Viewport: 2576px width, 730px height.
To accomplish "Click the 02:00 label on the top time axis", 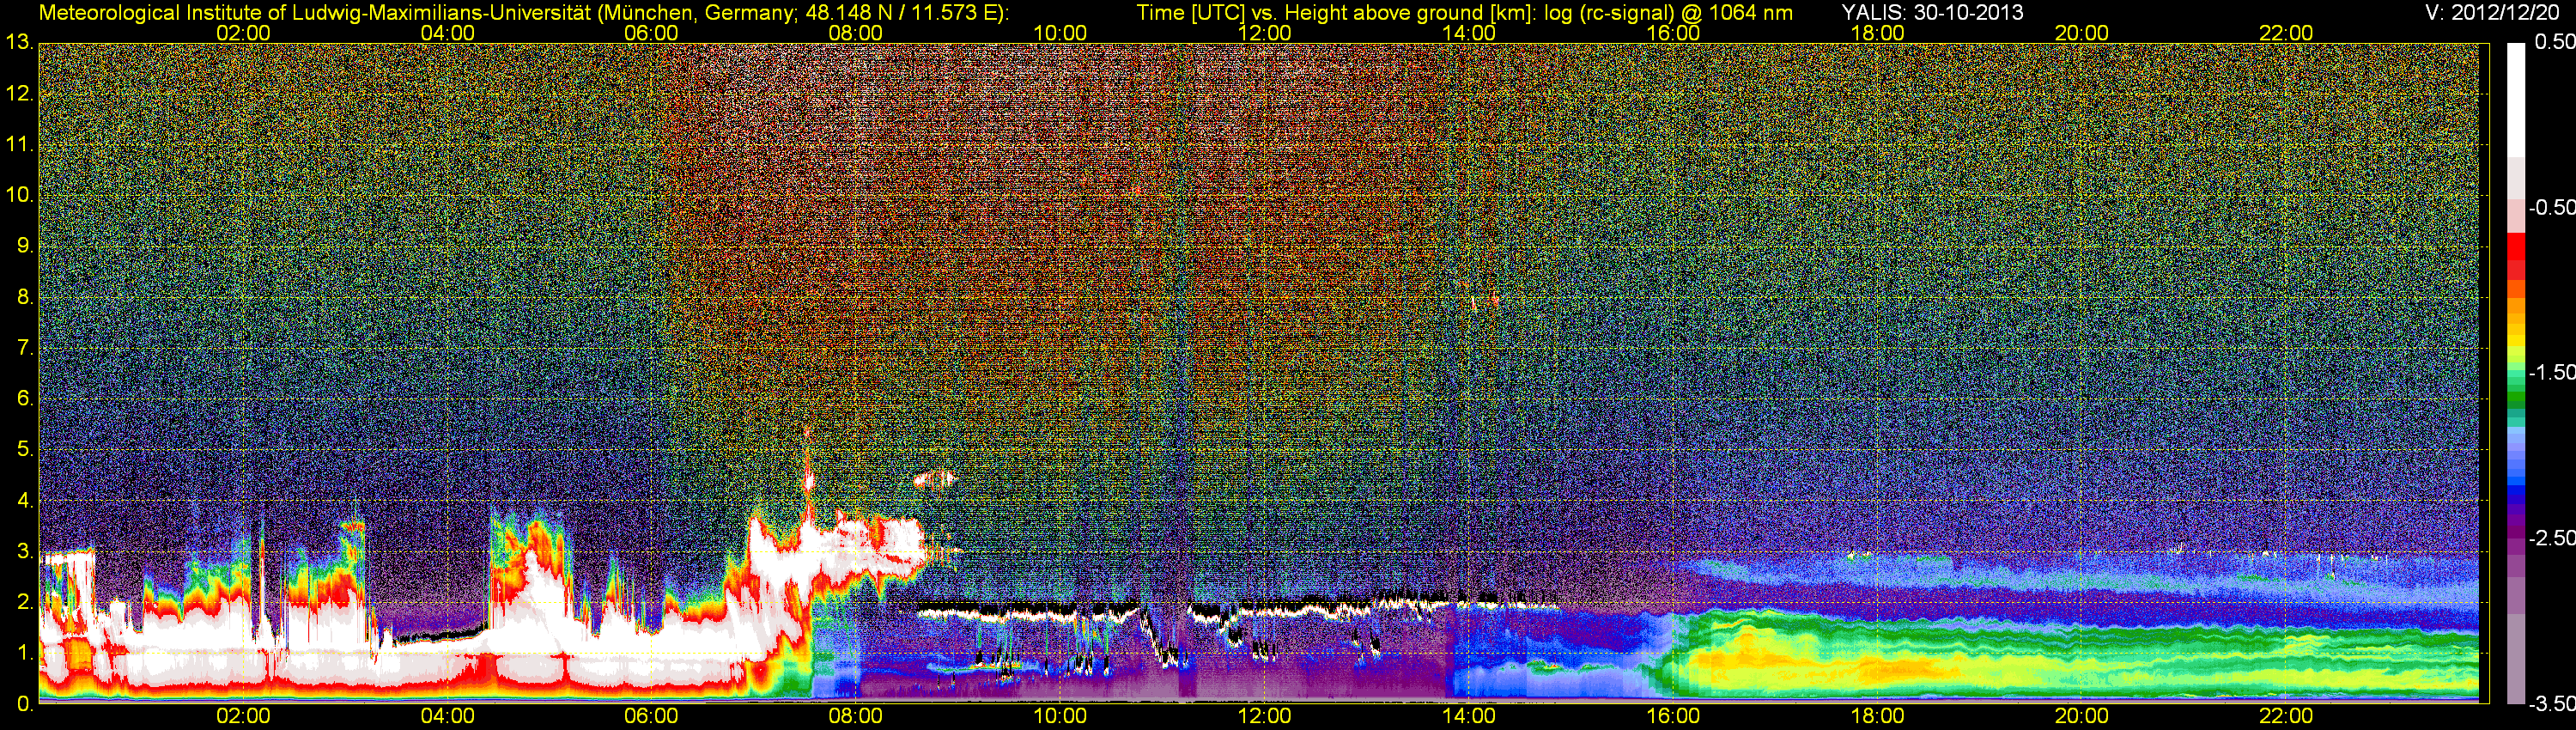I will (x=243, y=33).
